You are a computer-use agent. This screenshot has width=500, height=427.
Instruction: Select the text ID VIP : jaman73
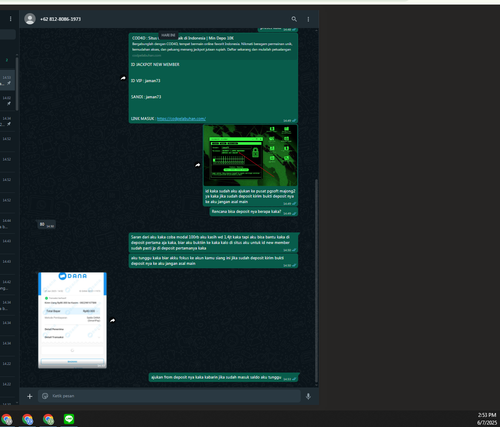coord(146,81)
